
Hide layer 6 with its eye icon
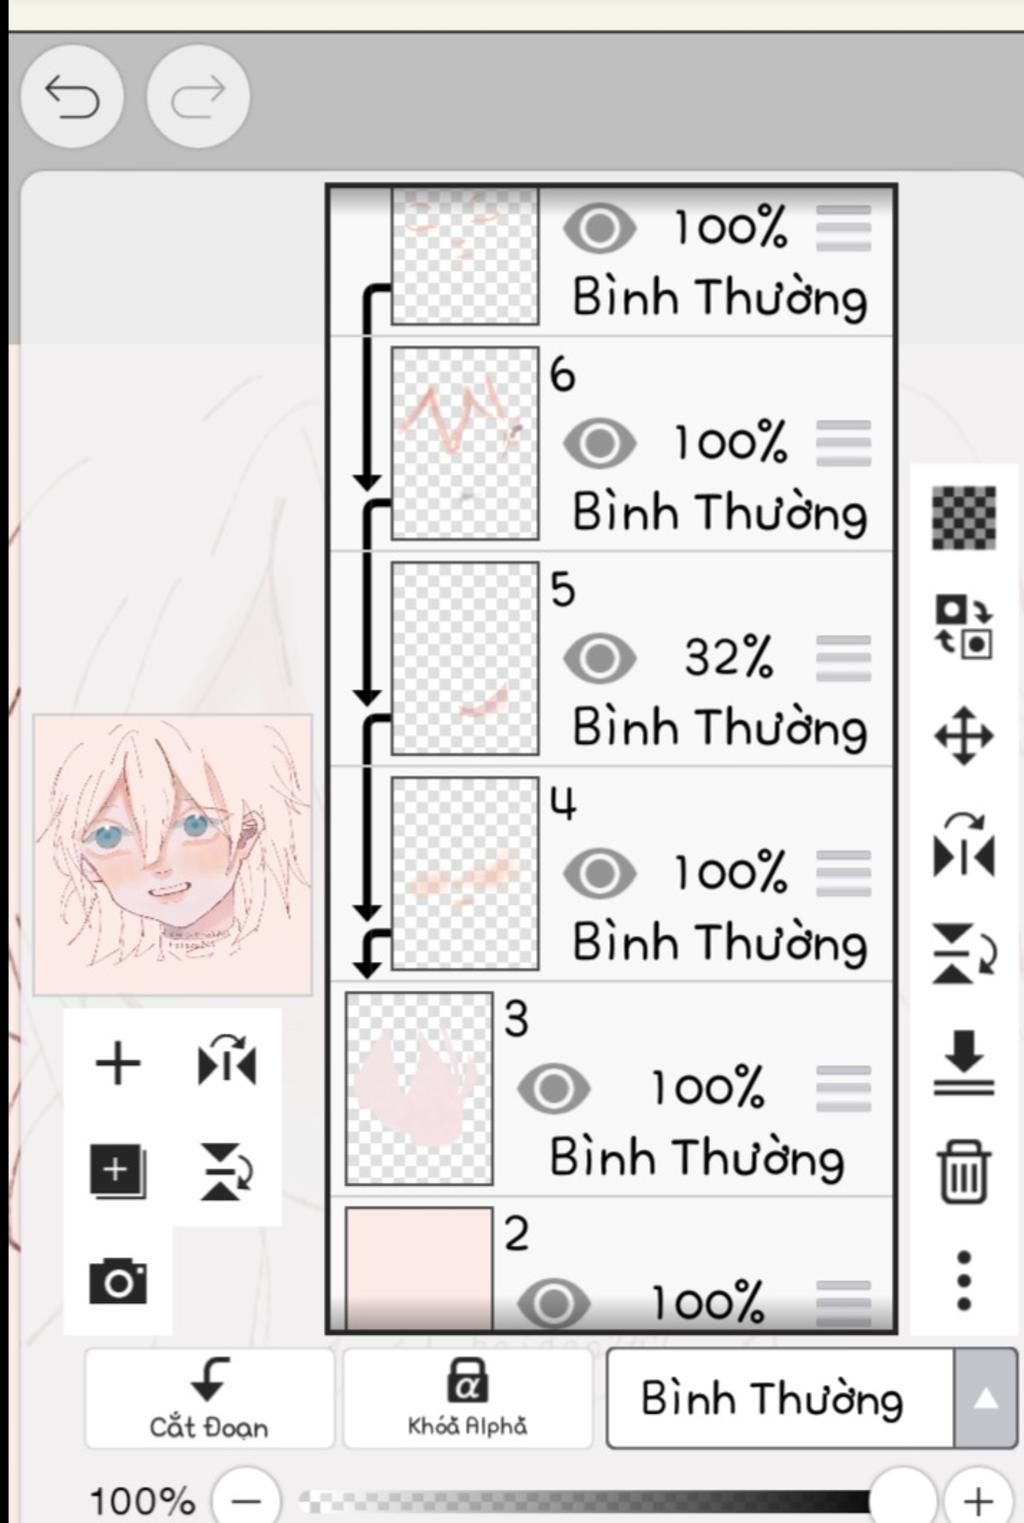click(600, 444)
